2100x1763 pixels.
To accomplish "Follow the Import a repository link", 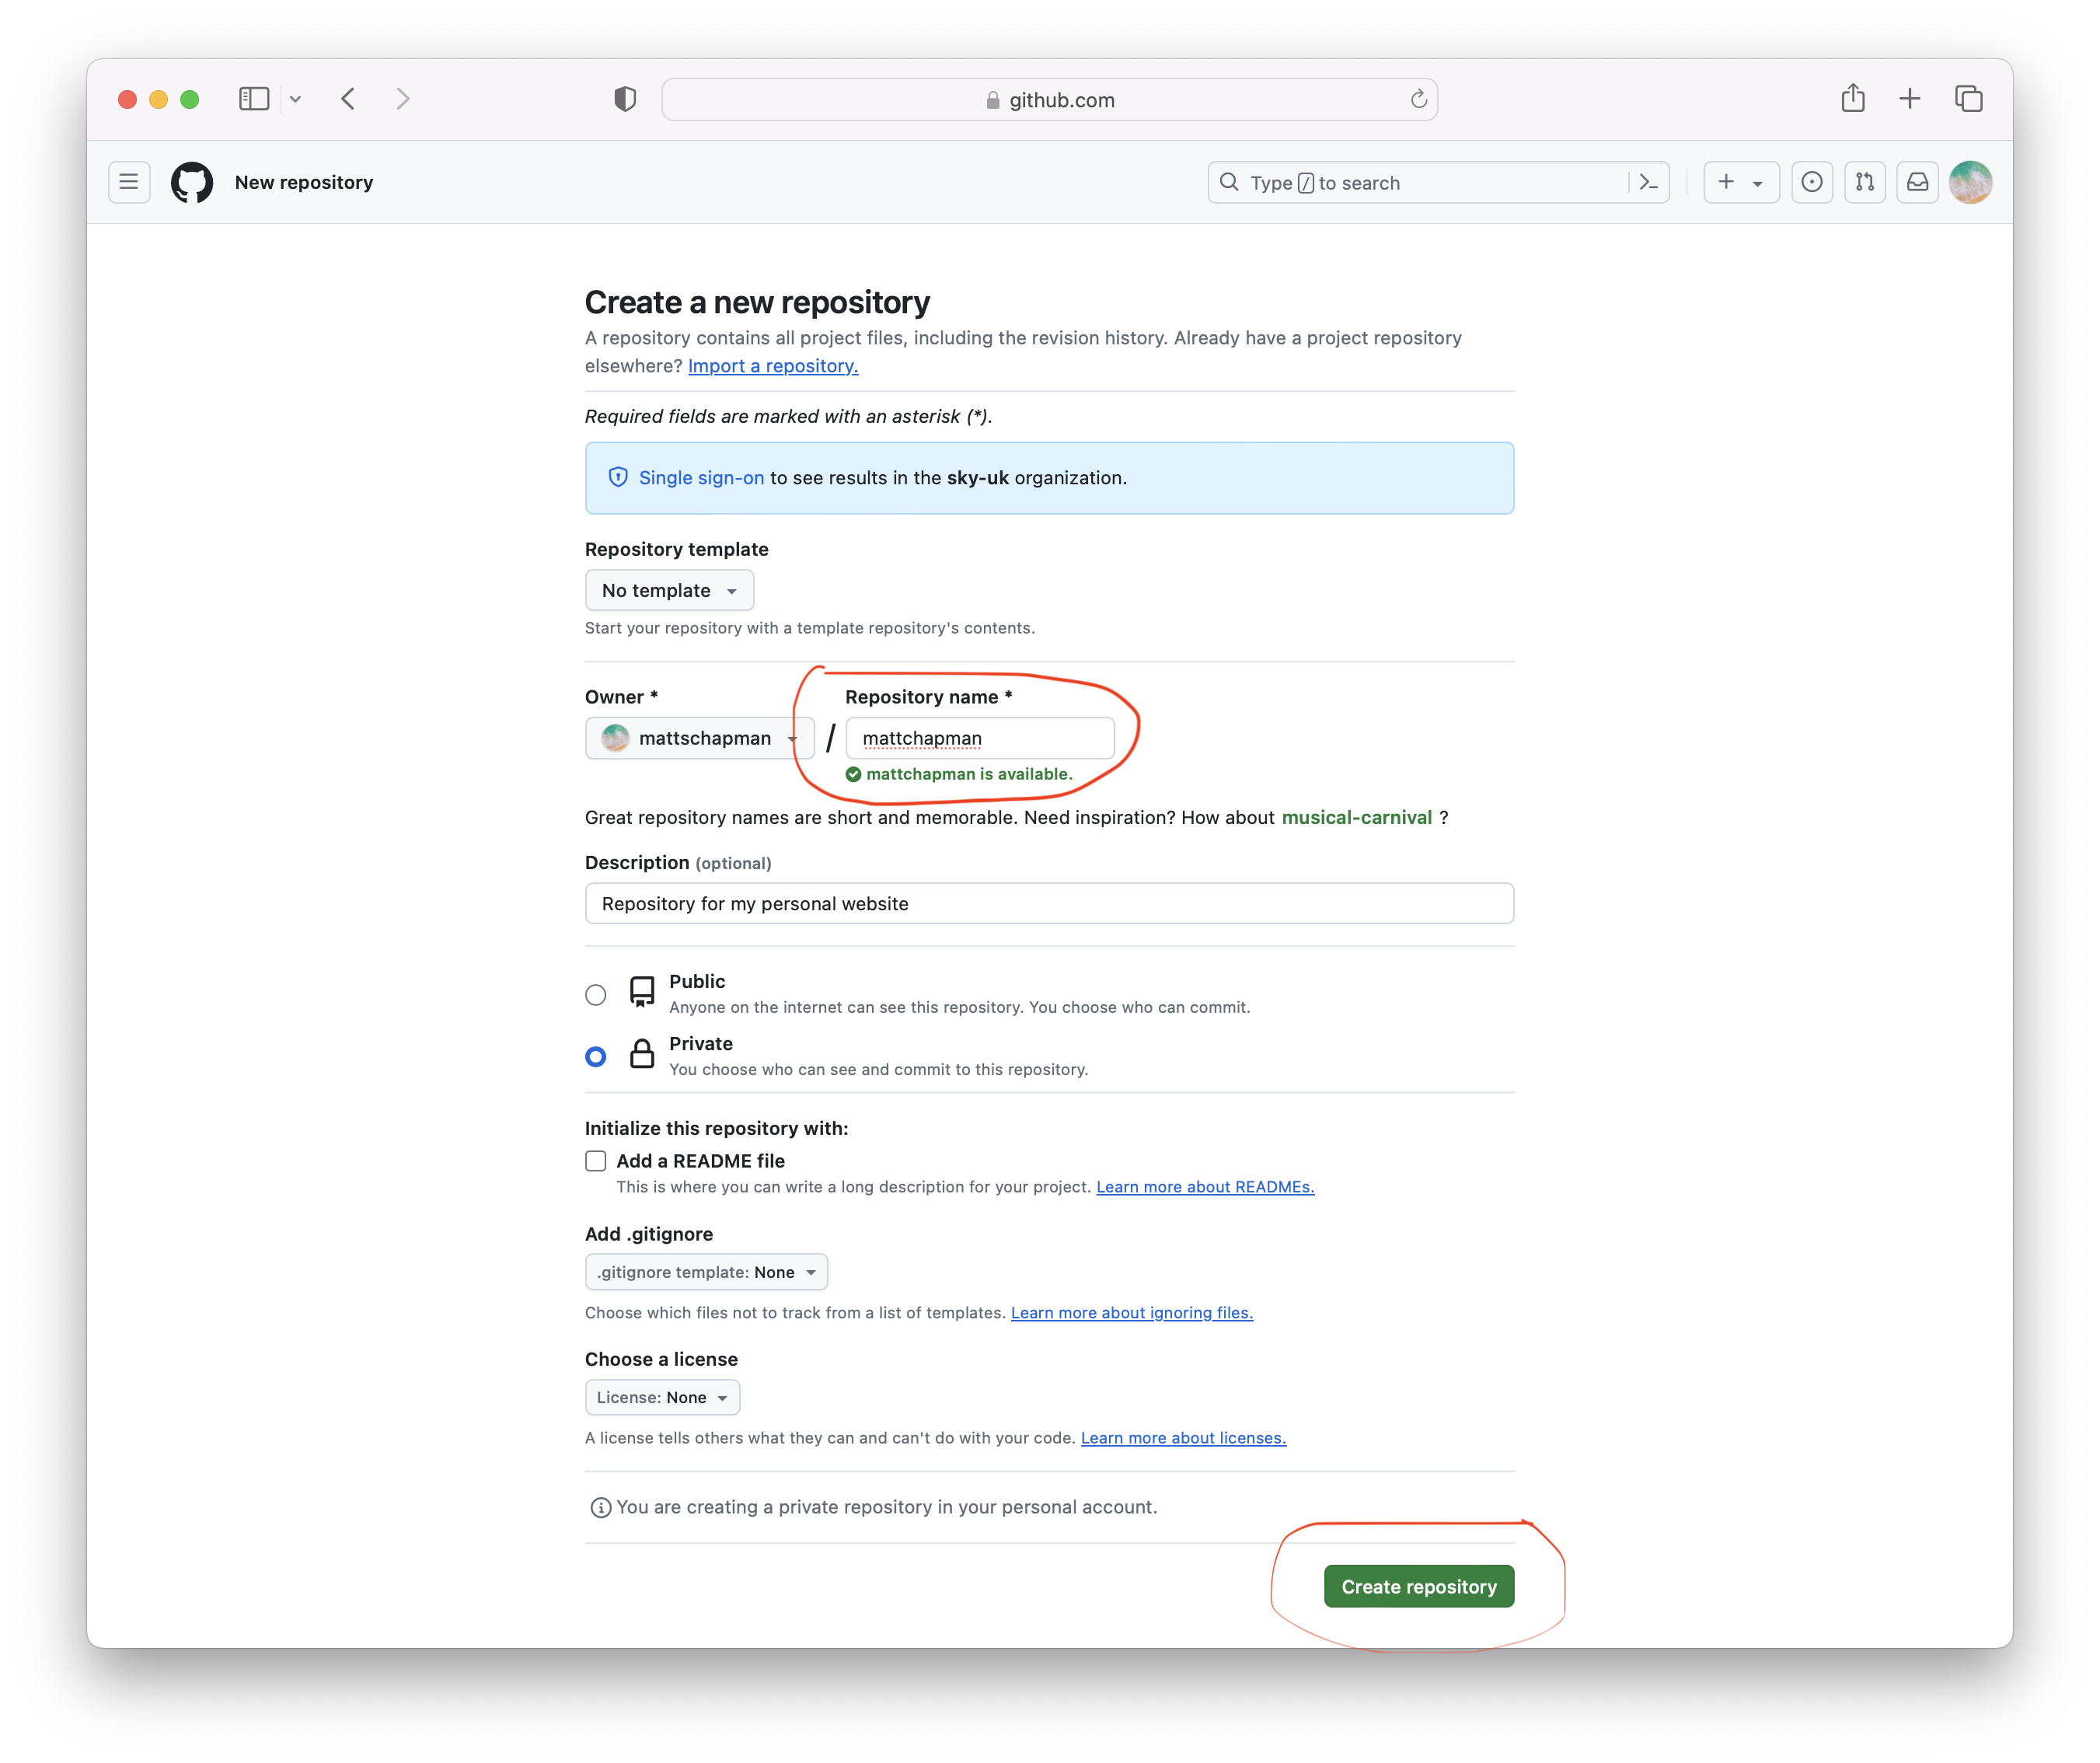I will 772,366.
